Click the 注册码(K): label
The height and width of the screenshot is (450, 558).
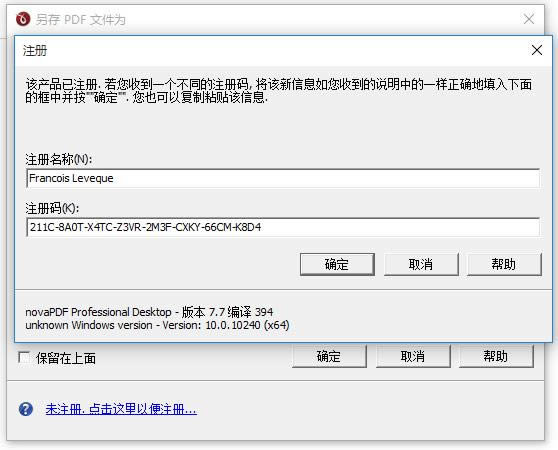tap(52, 208)
